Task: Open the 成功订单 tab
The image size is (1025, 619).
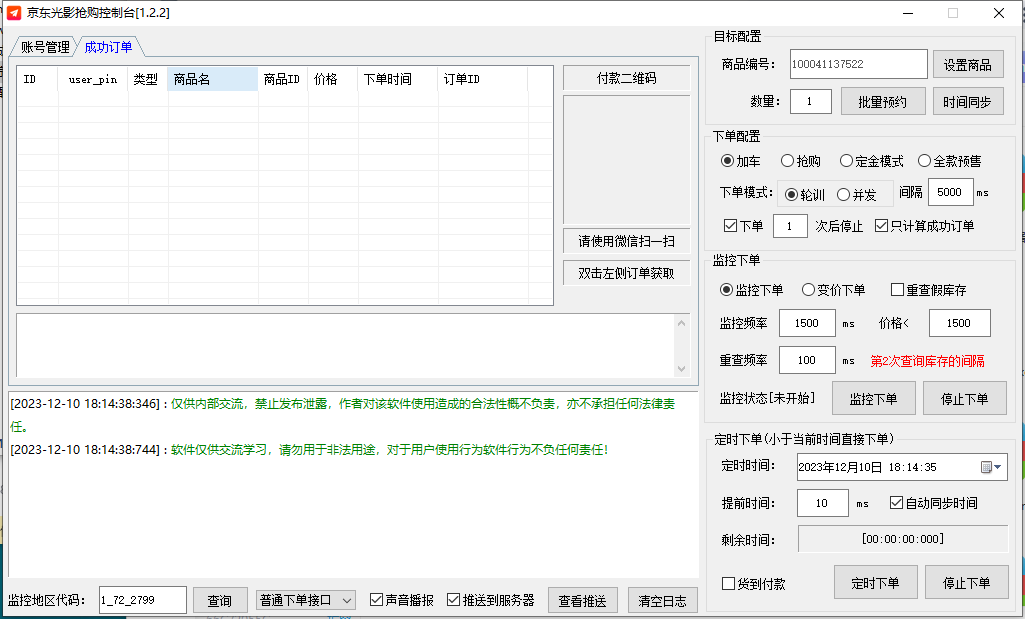Action: [108, 47]
